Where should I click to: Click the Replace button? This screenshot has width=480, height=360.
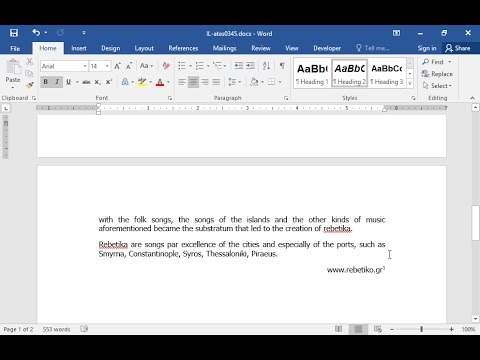pos(437,74)
